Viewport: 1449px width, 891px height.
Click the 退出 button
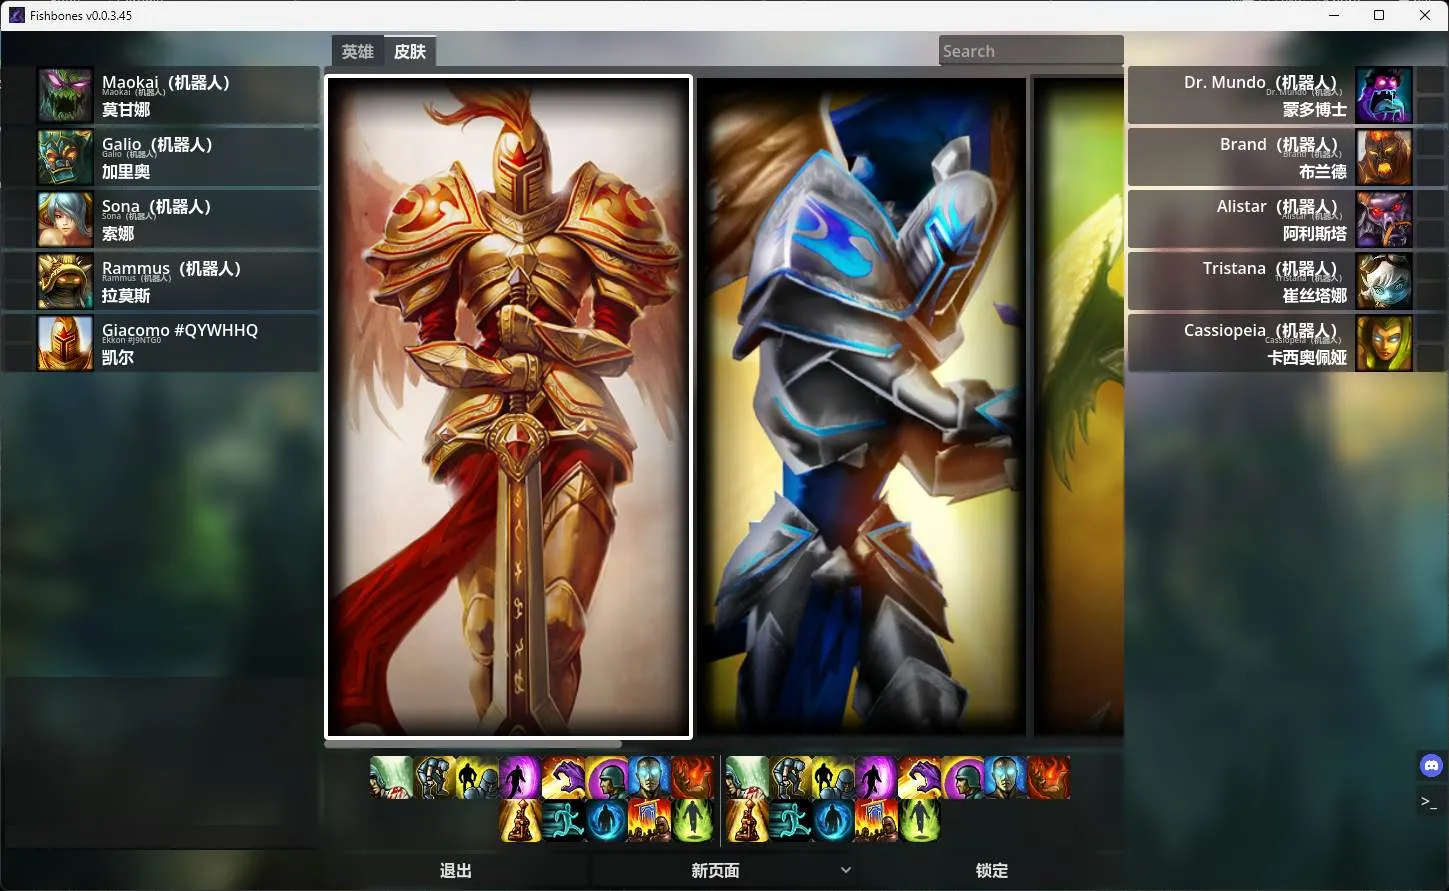(x=456, y=870)
